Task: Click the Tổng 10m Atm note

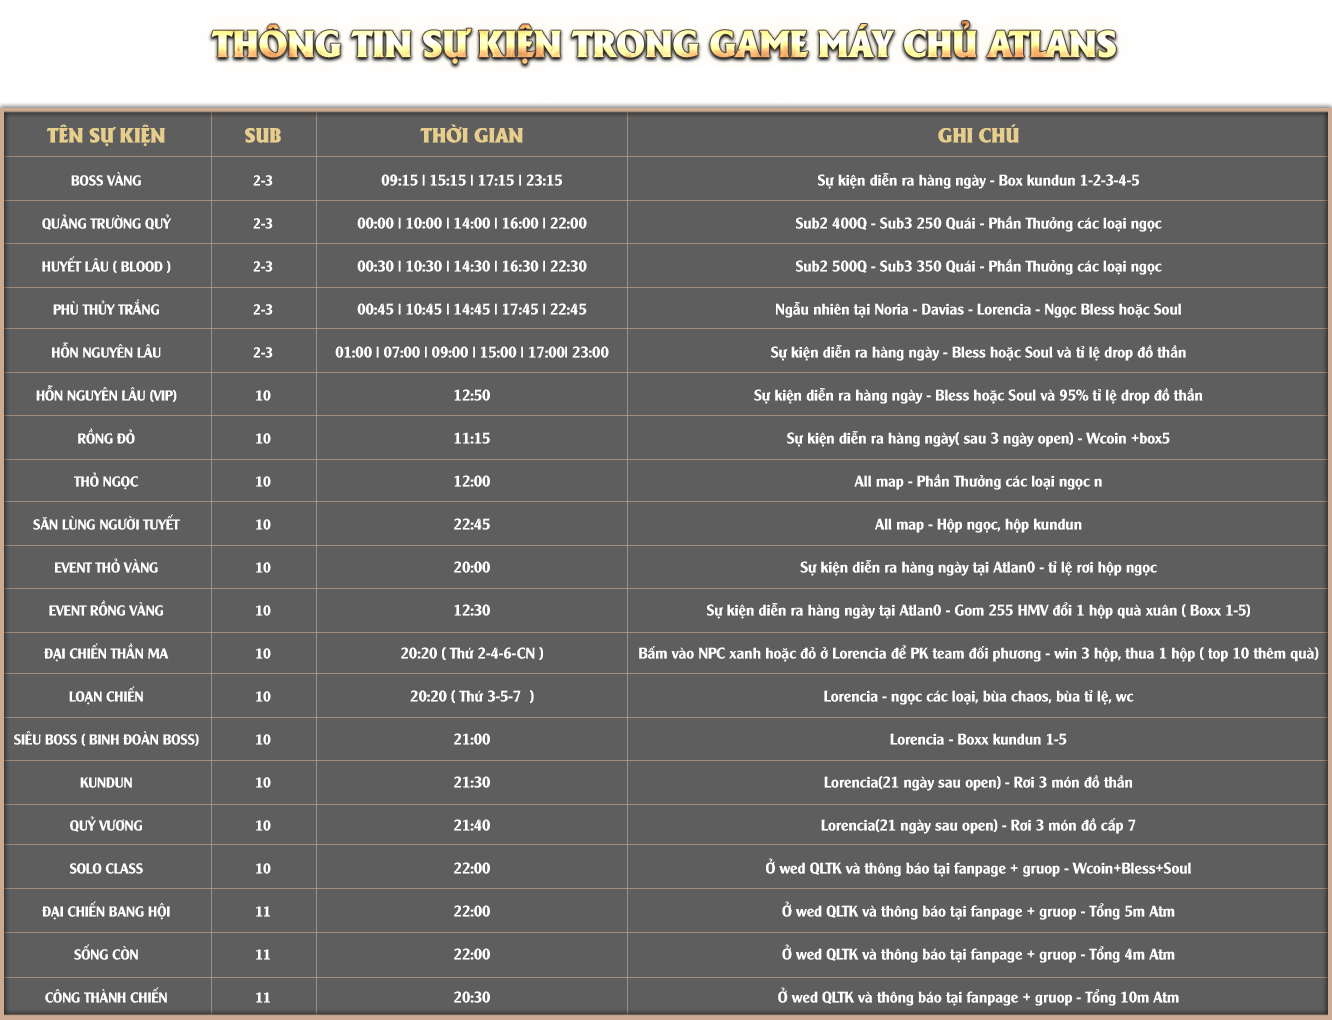Action: [x=978, y=998]
